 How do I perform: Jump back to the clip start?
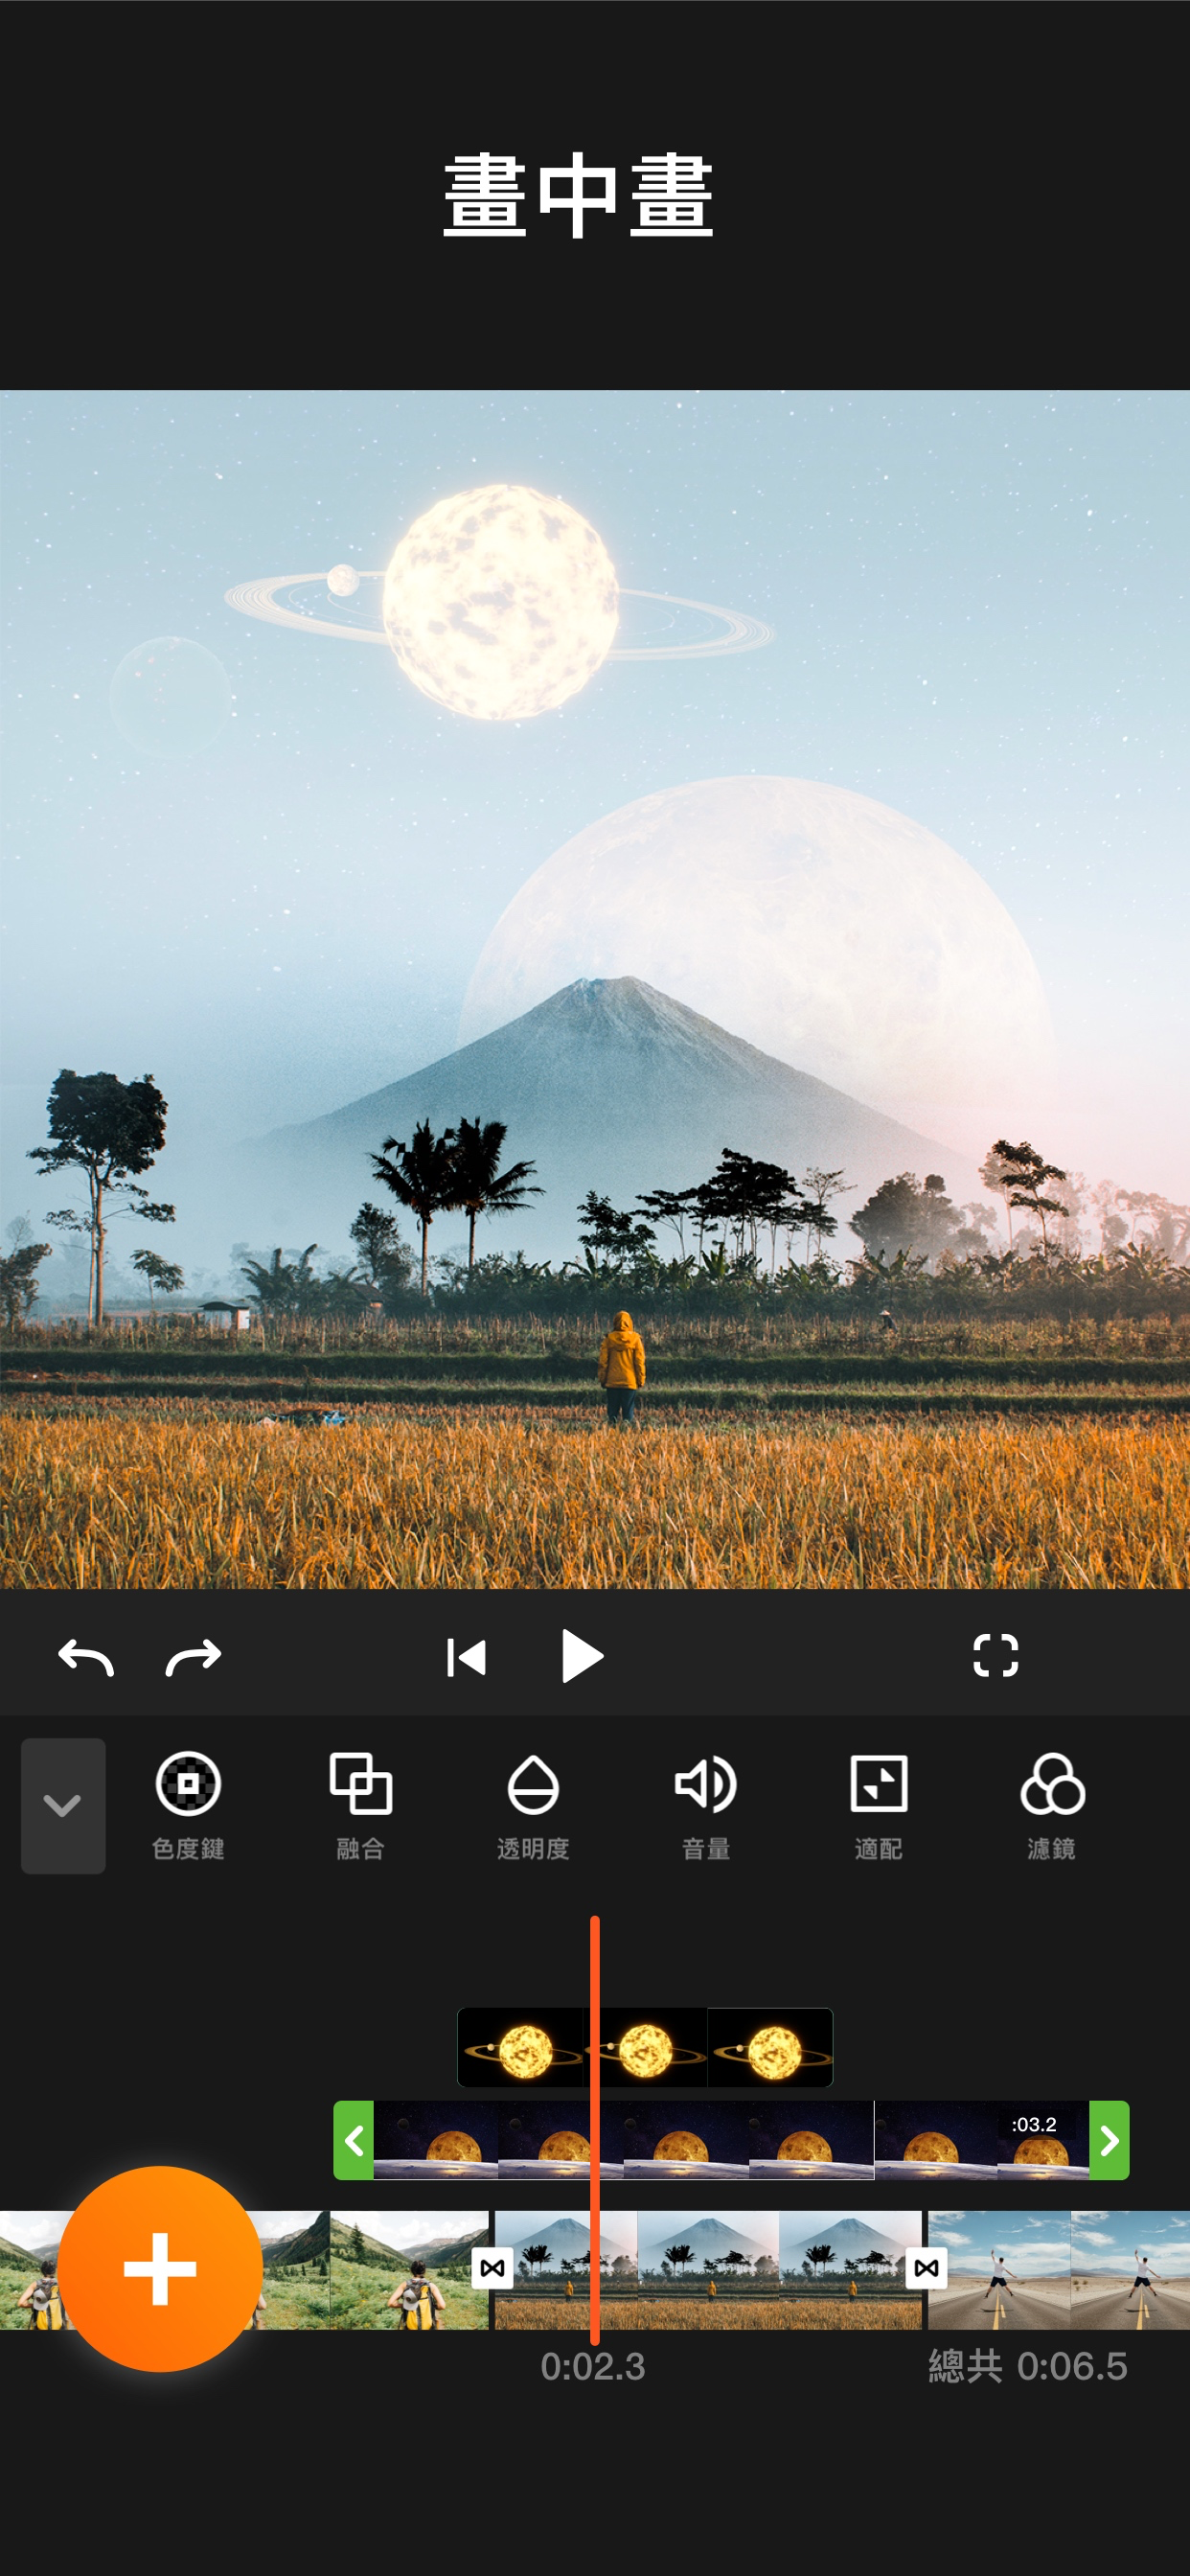[x=466, y=1657]
